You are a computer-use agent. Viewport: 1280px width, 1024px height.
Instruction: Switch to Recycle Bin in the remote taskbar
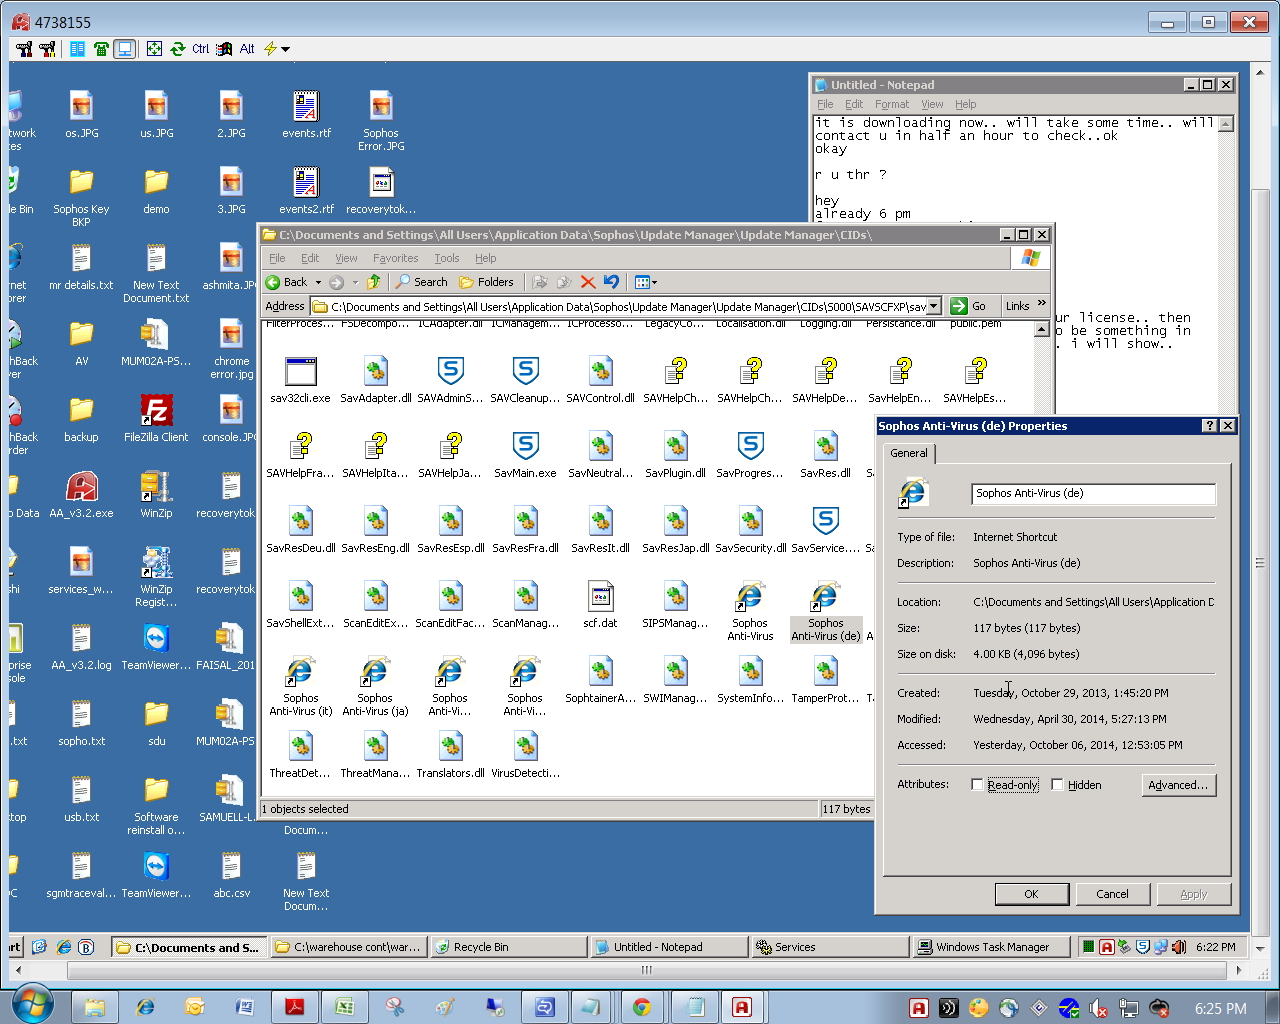[x=509, y=947]
